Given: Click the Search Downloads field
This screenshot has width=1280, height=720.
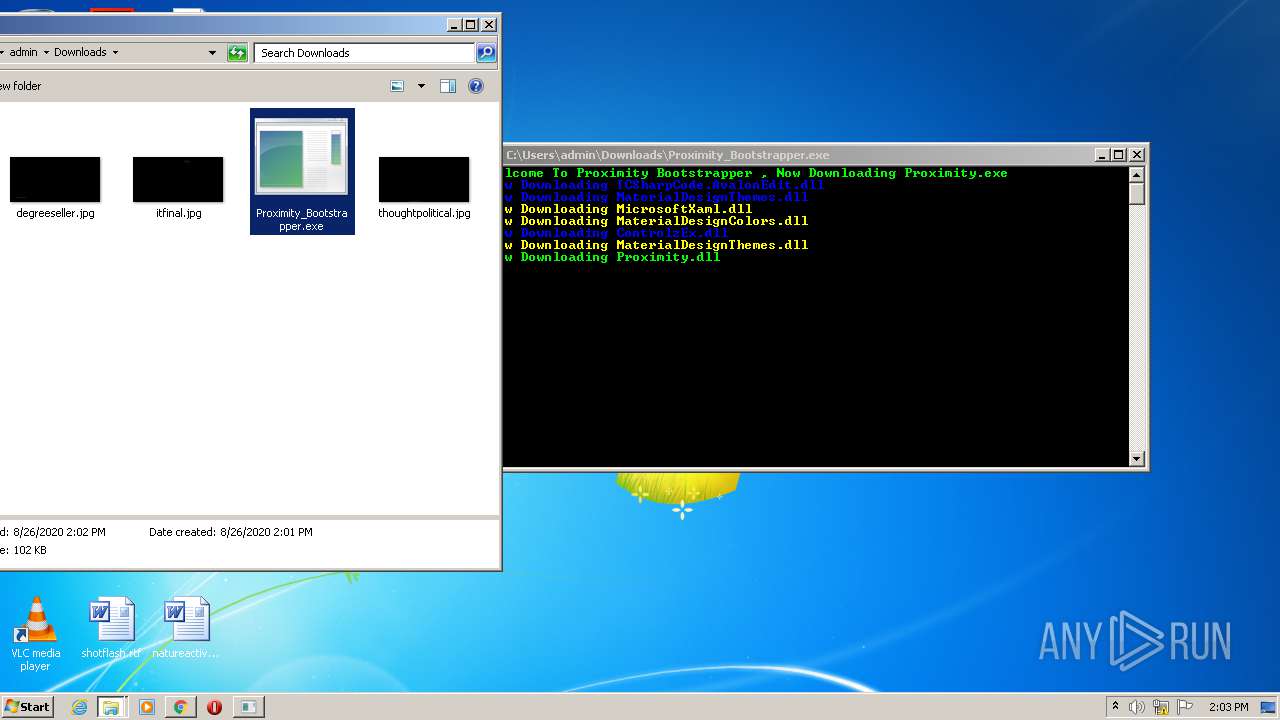Looking at the screenshot, I should [x=364, y=53].
